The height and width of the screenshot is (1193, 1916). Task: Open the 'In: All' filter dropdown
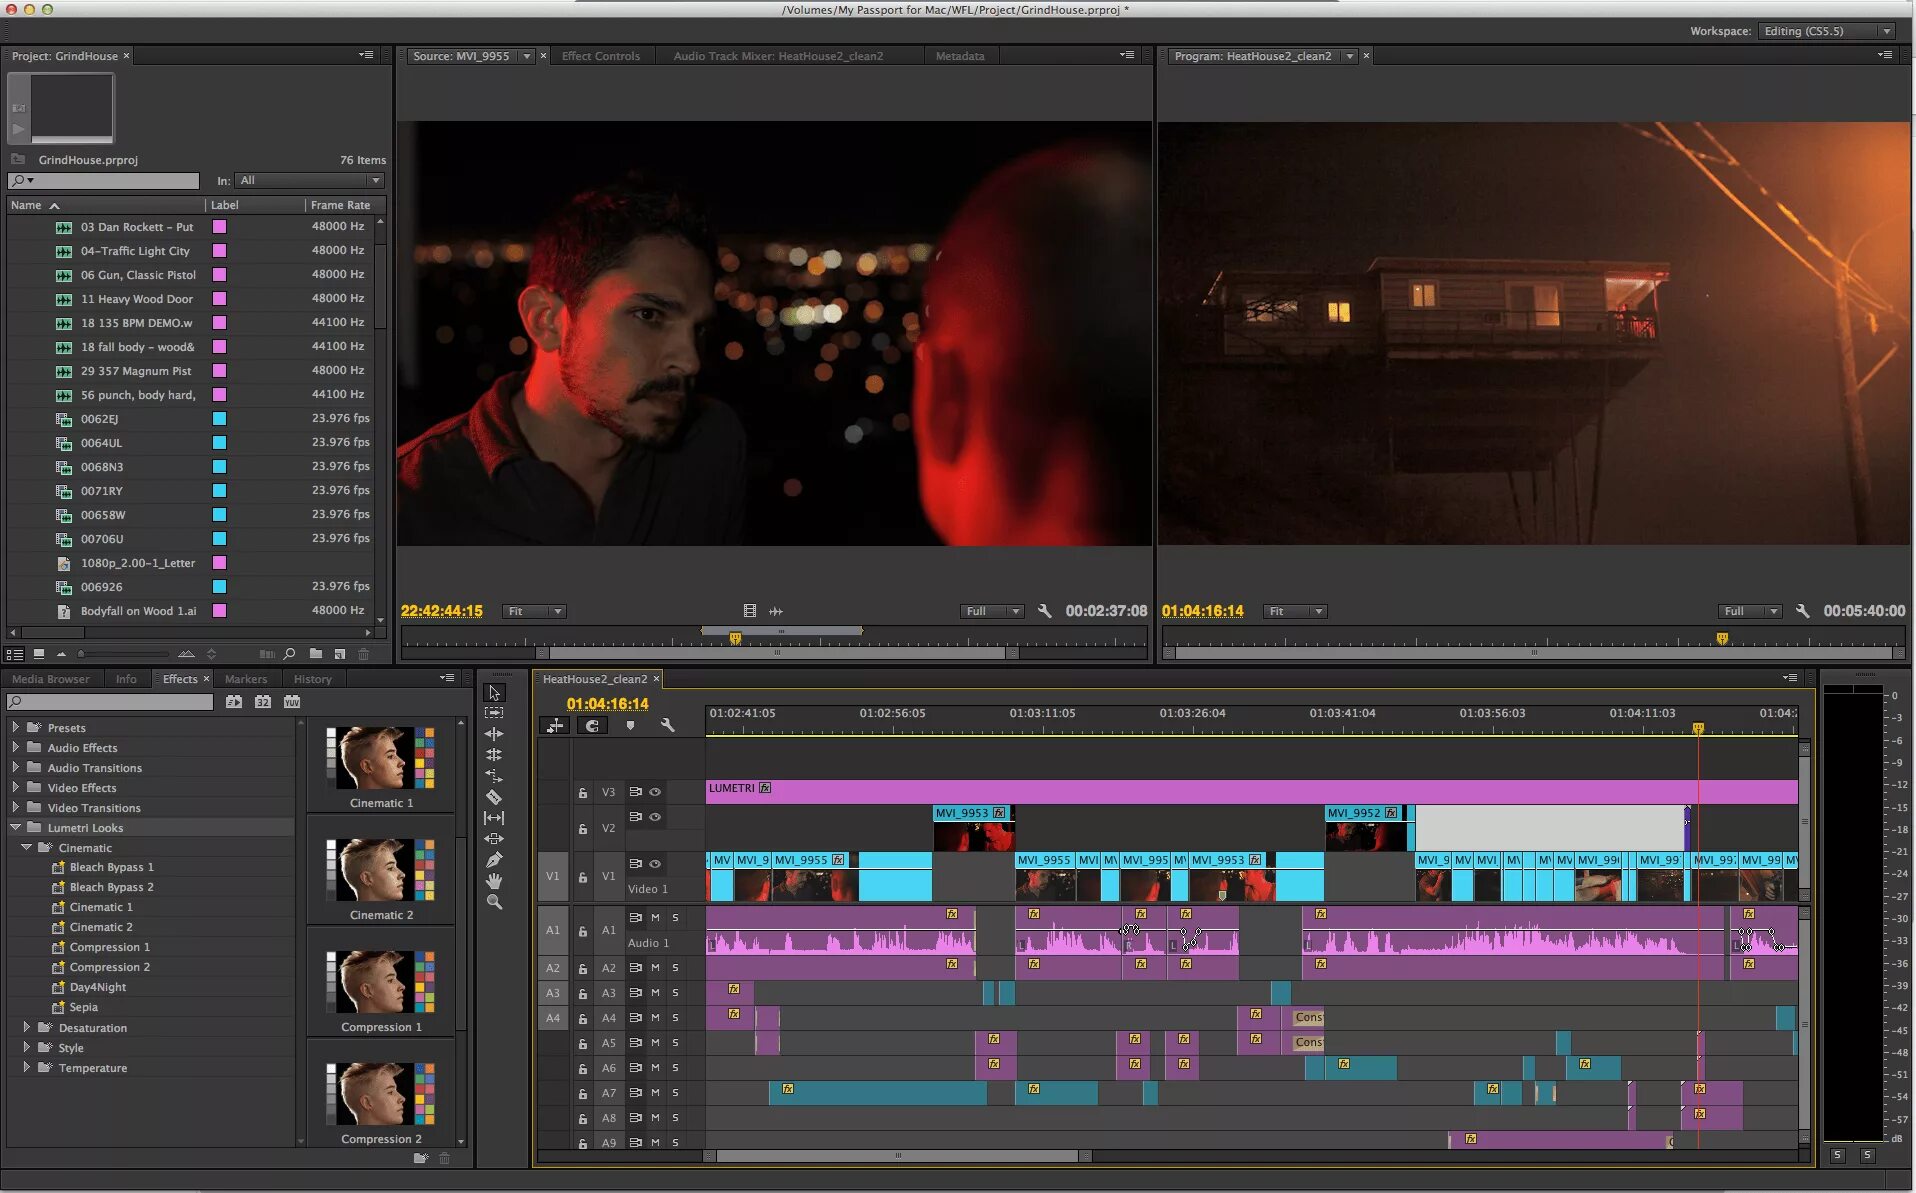pos(310,181)
